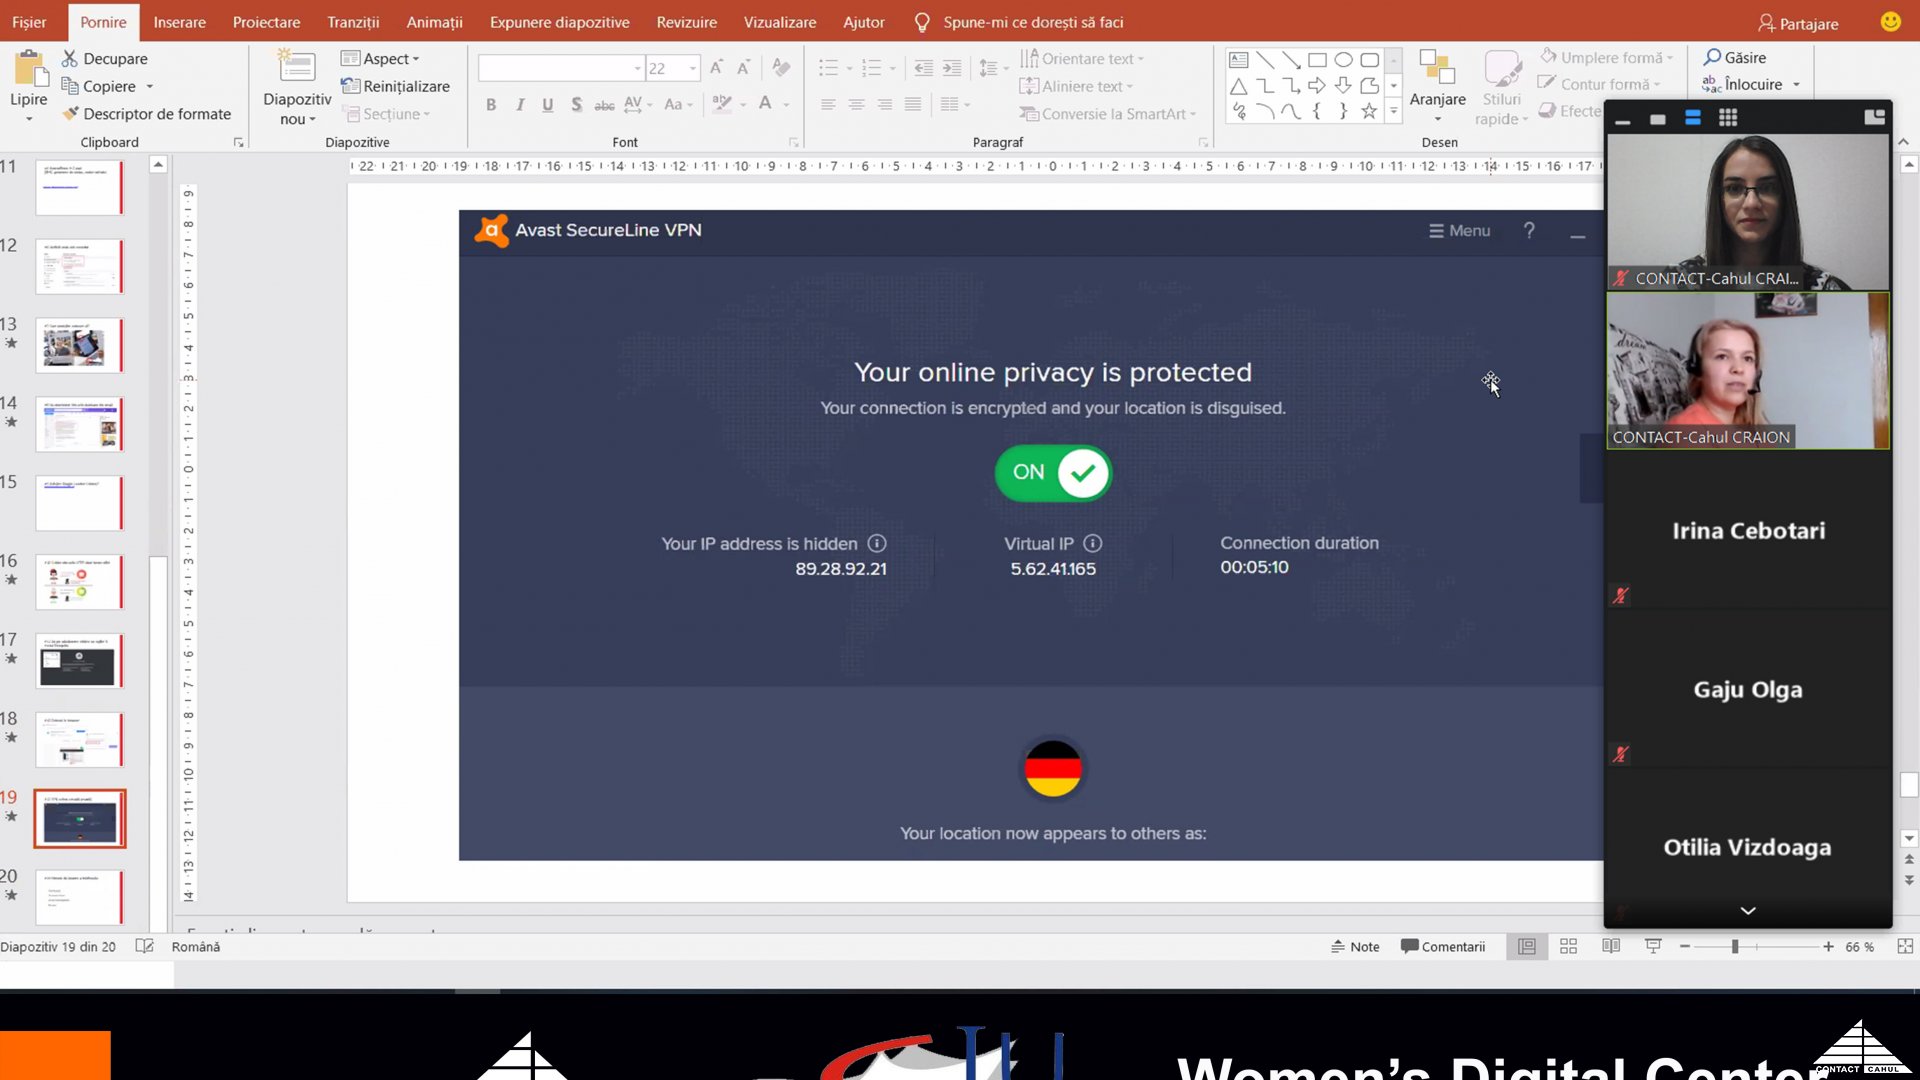This screenshot has height=1080, width=1920.
Task: Open the Inserare ribbon tab
Action: click(179, 22)
